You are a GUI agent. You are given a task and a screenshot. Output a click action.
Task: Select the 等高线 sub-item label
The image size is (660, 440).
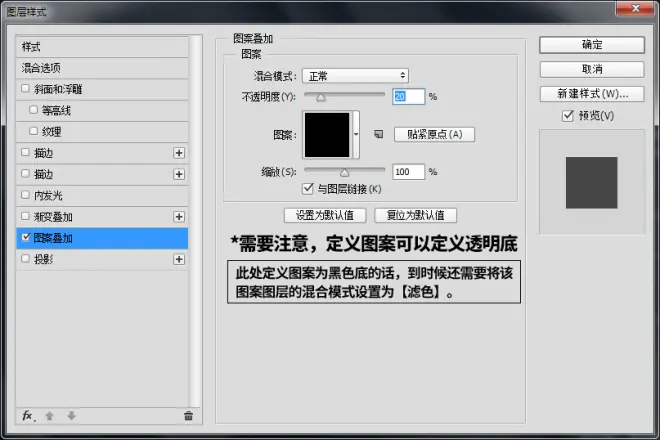(x=56, y=110)
